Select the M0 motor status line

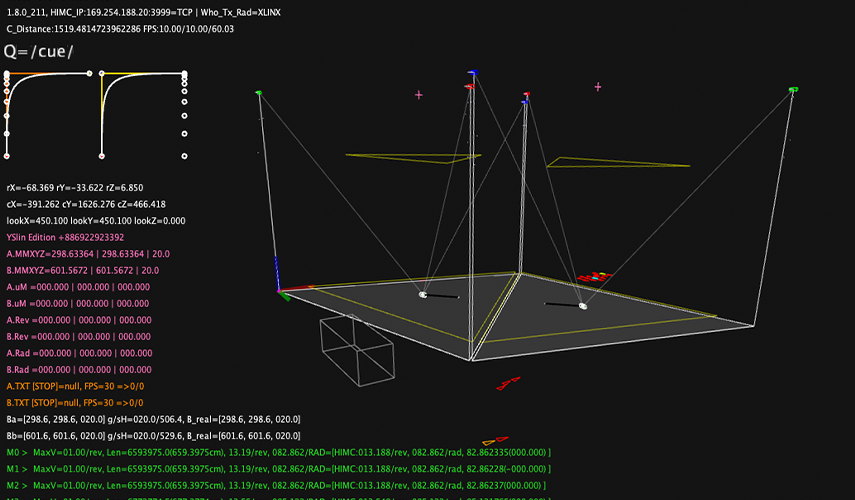click(x=279, y=452)
